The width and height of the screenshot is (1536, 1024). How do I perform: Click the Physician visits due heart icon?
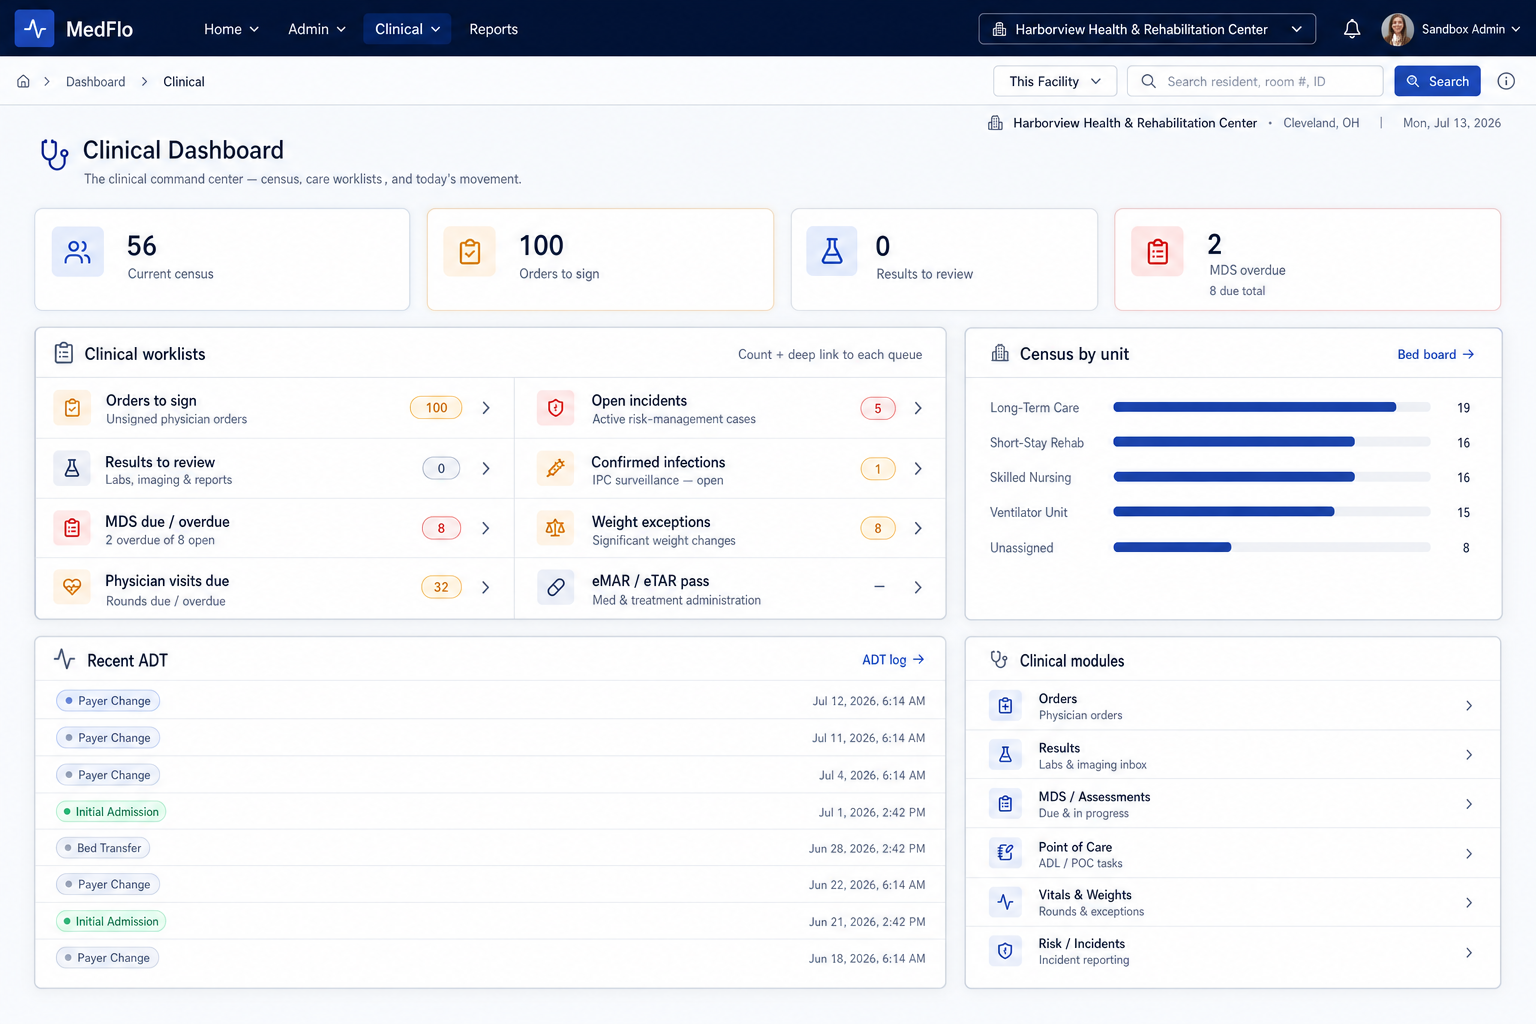click(x=72, y=588)
